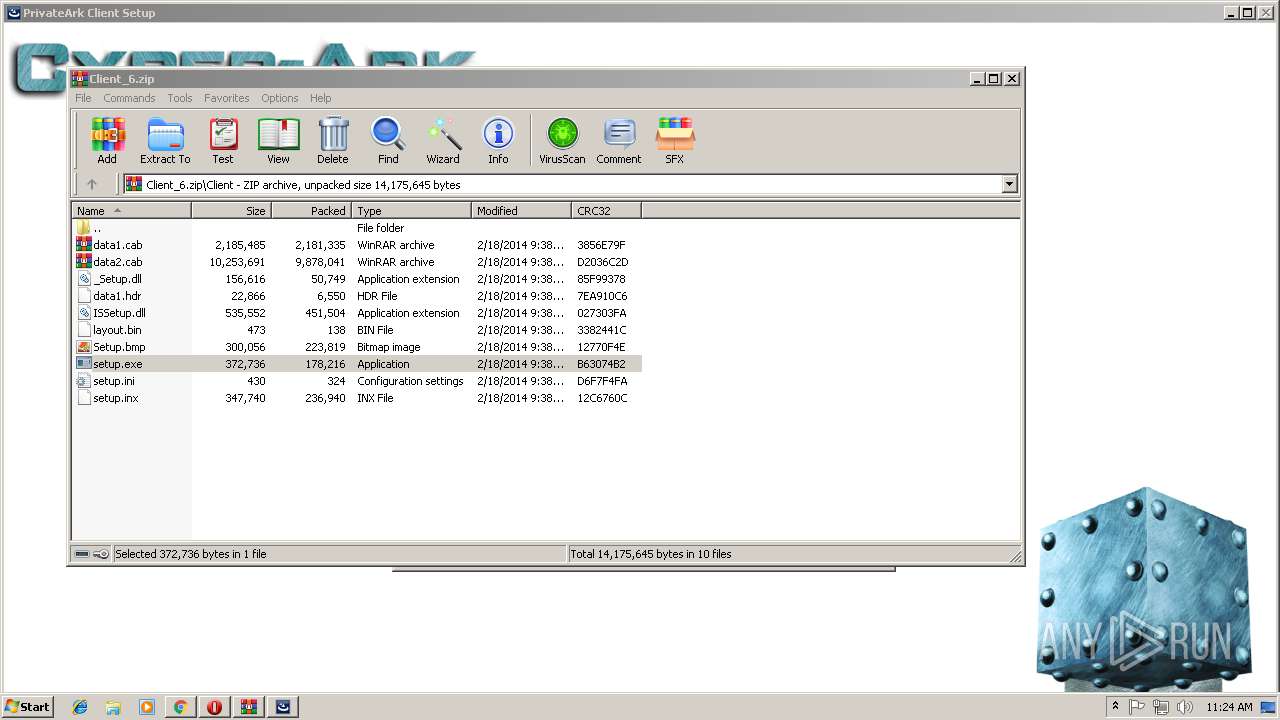Sort by Packed column header

(x=312, y=211)
